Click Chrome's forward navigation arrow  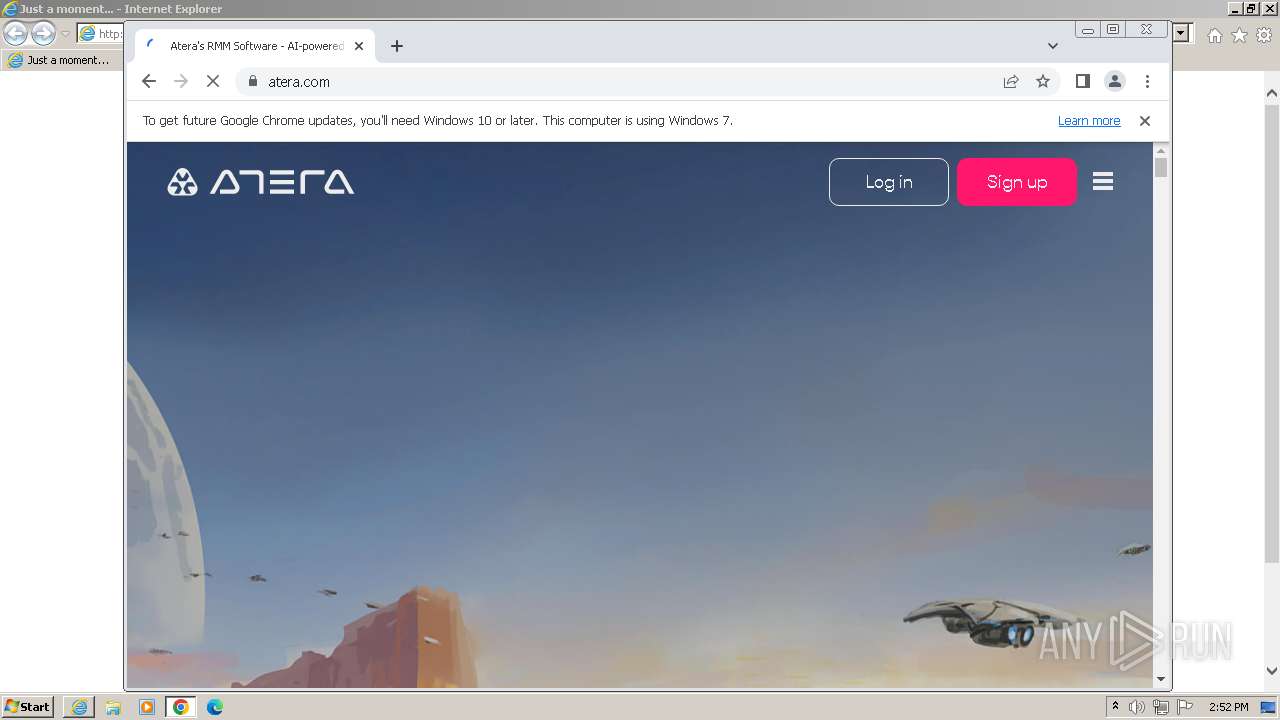coord(181,82)
